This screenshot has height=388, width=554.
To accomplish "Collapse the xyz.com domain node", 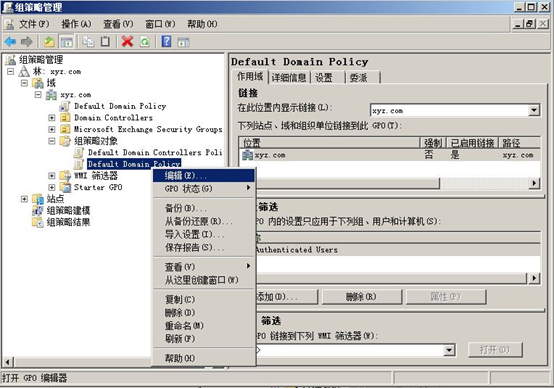I will coord(38,95).
